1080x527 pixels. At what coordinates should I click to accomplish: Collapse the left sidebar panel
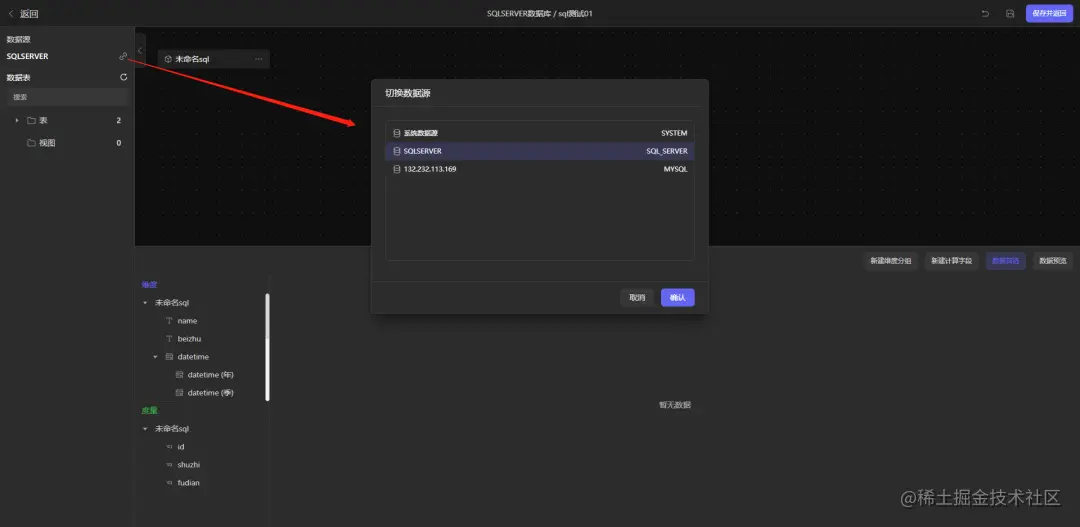[140, 50]
